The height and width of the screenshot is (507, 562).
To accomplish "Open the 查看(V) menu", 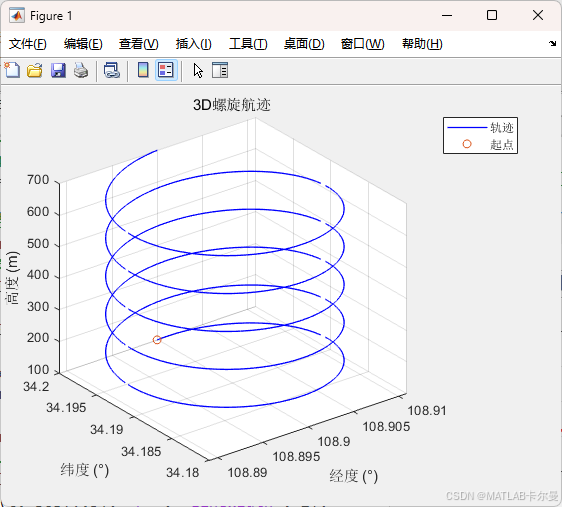I will click(139, 44).
